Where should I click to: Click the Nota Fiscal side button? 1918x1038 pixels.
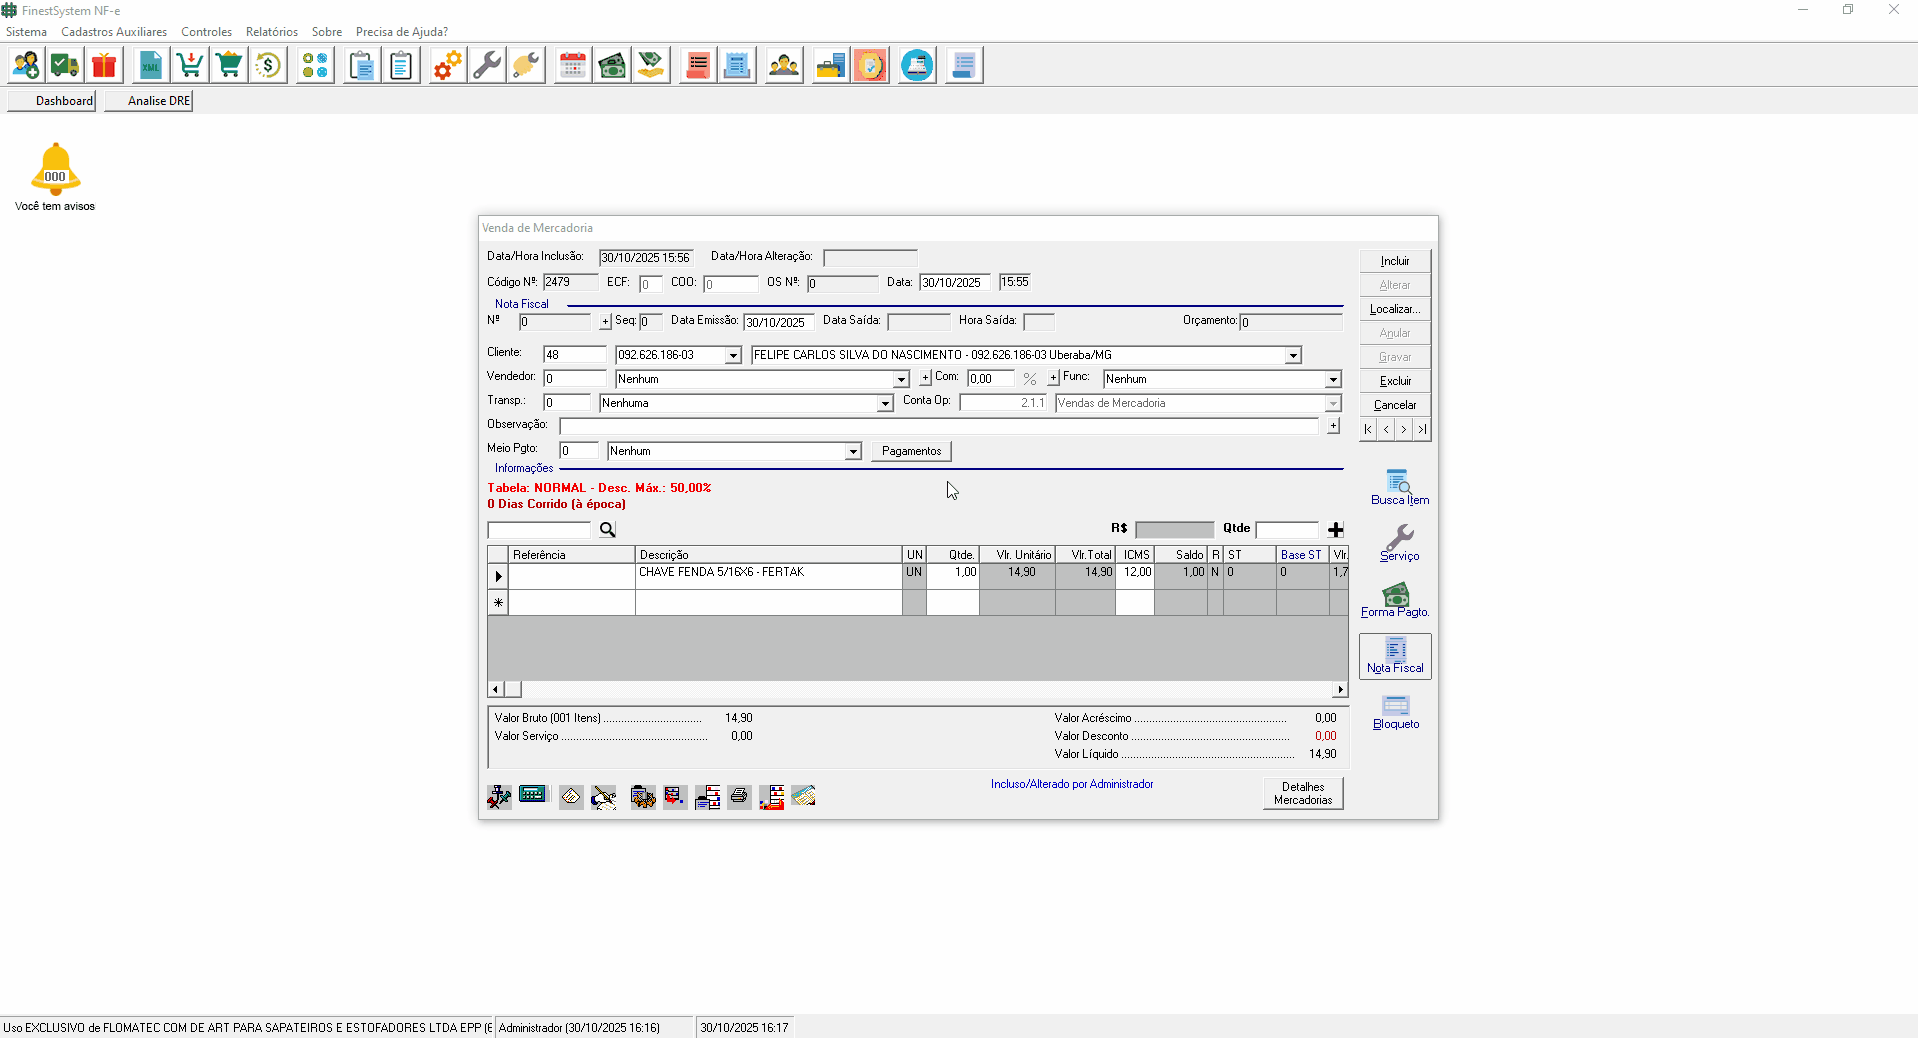pyautogui.click(x=1395, y=656)
